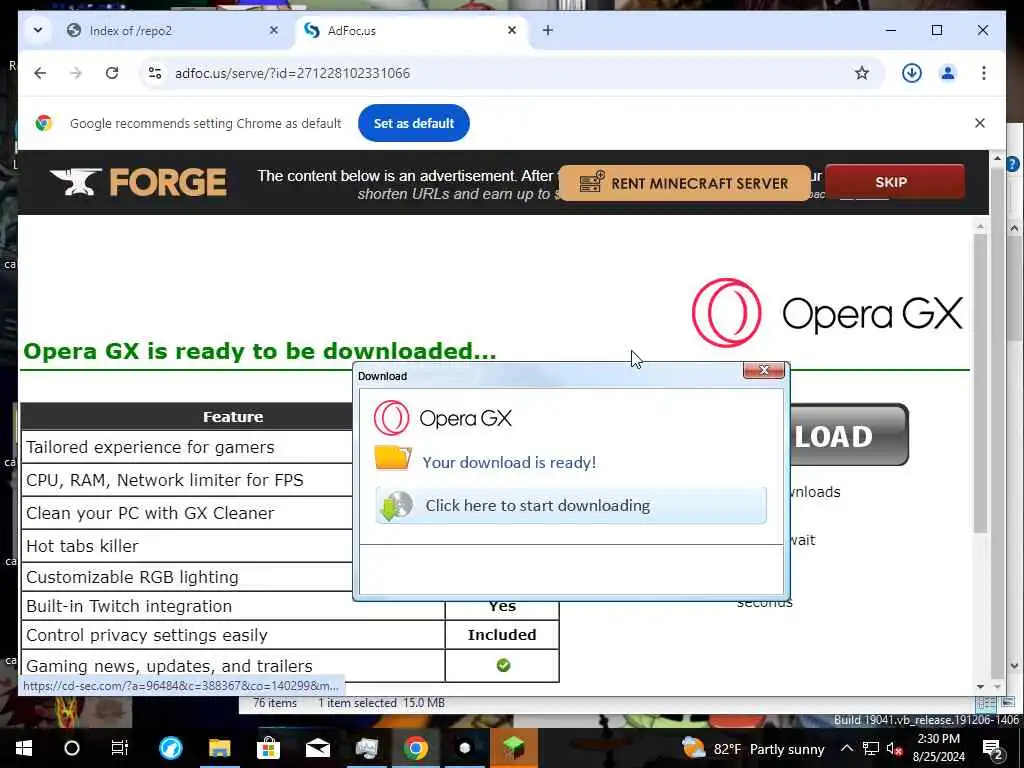The width and height of the screenshot is (1024, 768).
Task: Open the theater masks app on taskbar
Action: click(366, 748)
